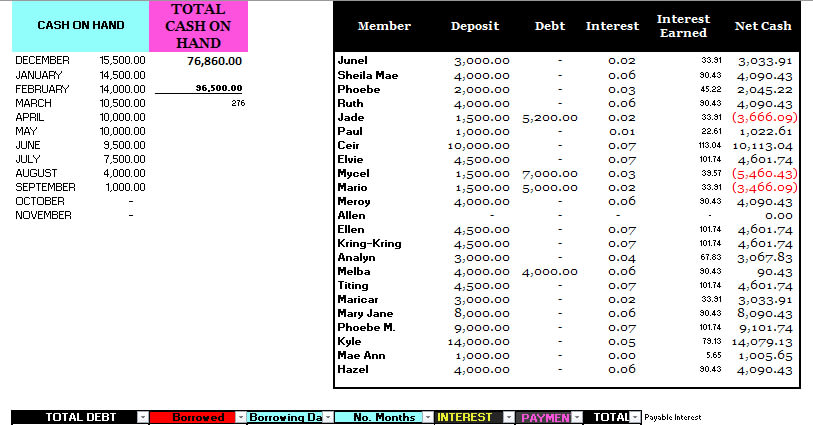Viewport: 813px width, 425px height.
Task: Select the TOTAL CASH ON HAND pink header
Action: coord(198,26)
